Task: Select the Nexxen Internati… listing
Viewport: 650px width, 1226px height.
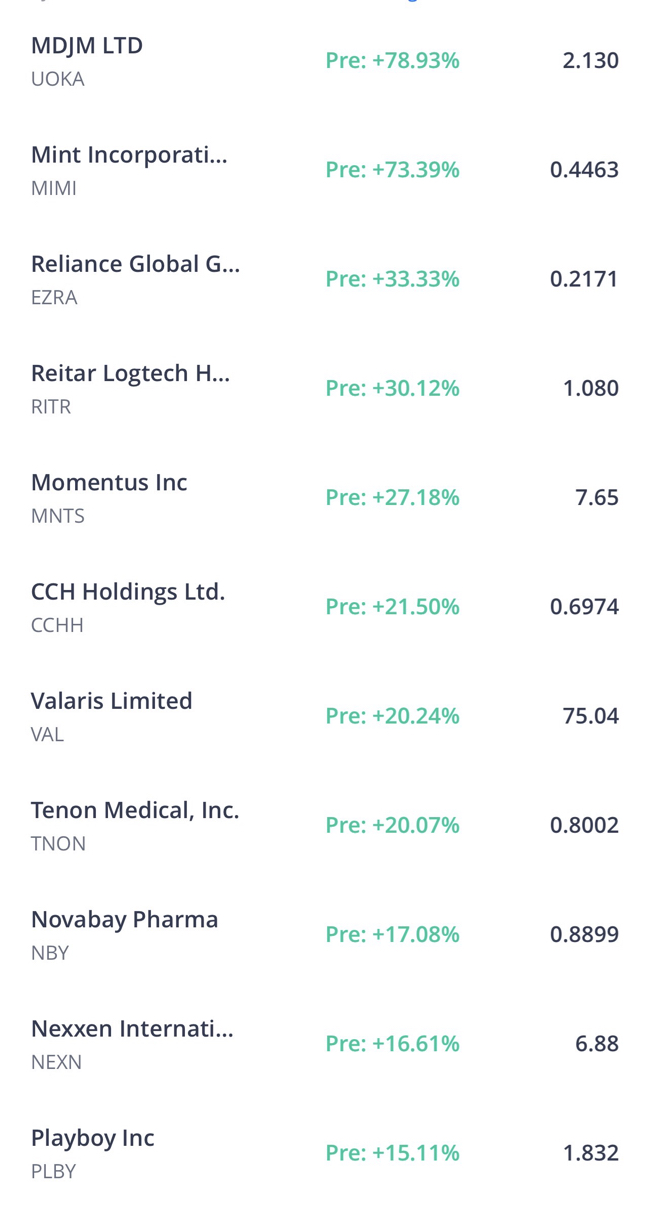Action: (325, 1043)
